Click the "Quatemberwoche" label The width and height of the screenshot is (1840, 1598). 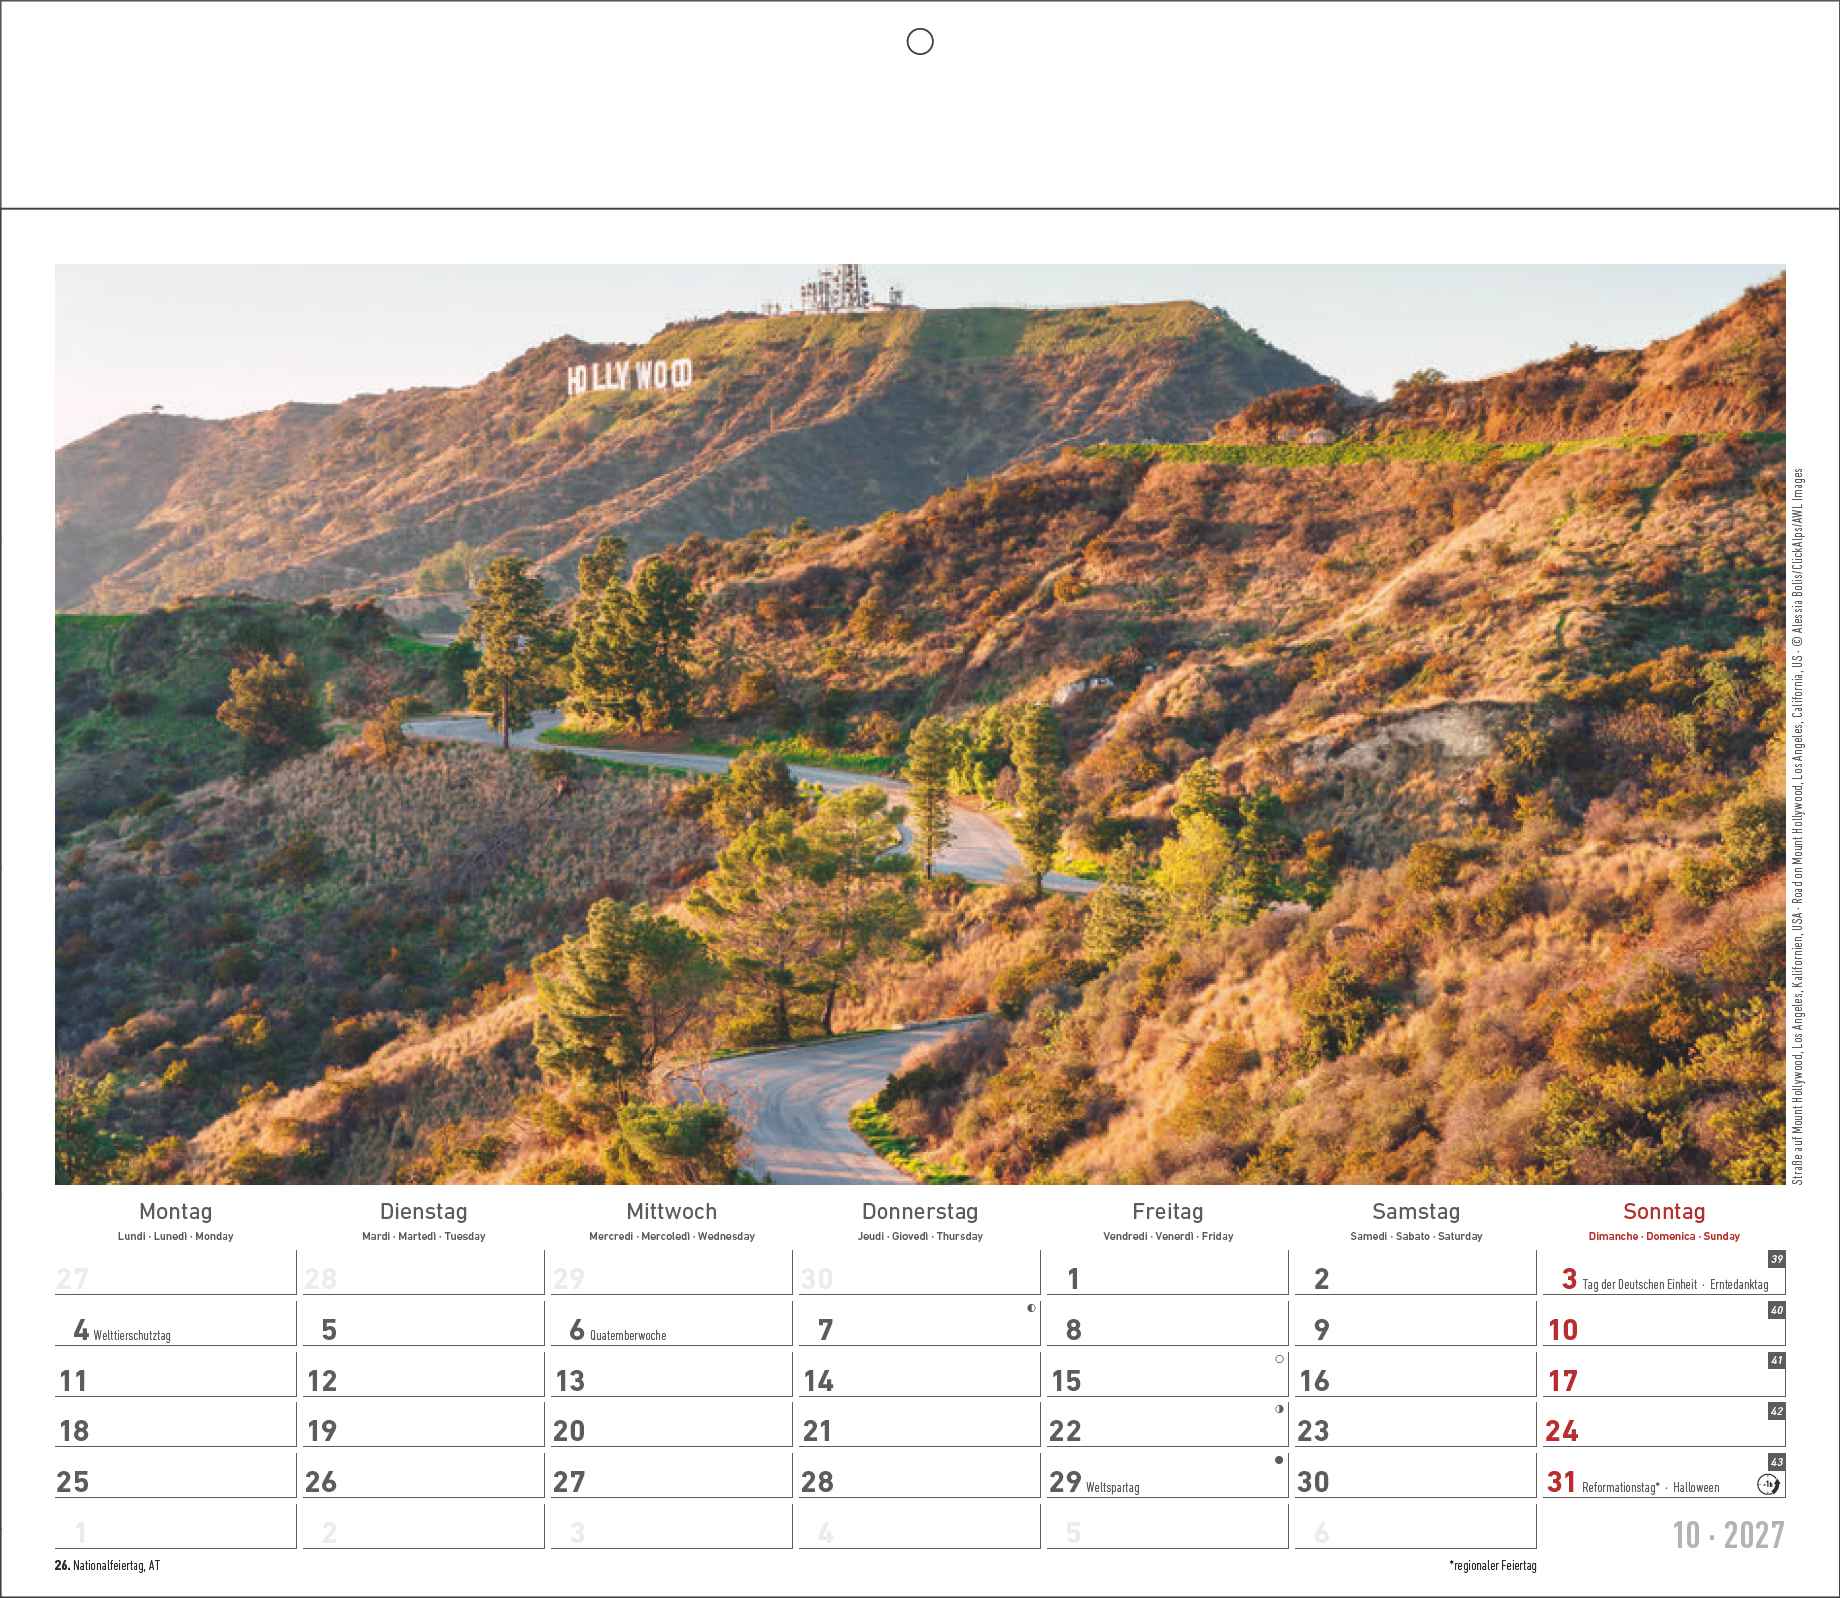pos(628,1336)
